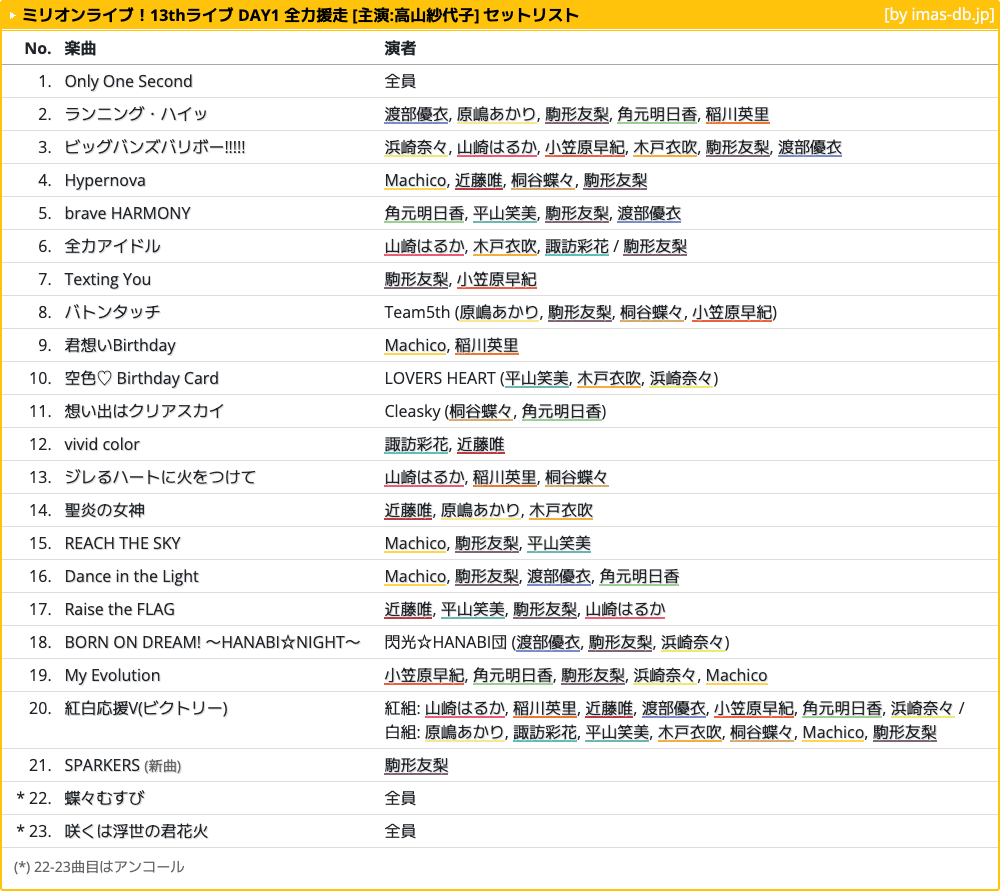
Task: Select the song title 蝶々むすび
Action: [x=105, y=799]
